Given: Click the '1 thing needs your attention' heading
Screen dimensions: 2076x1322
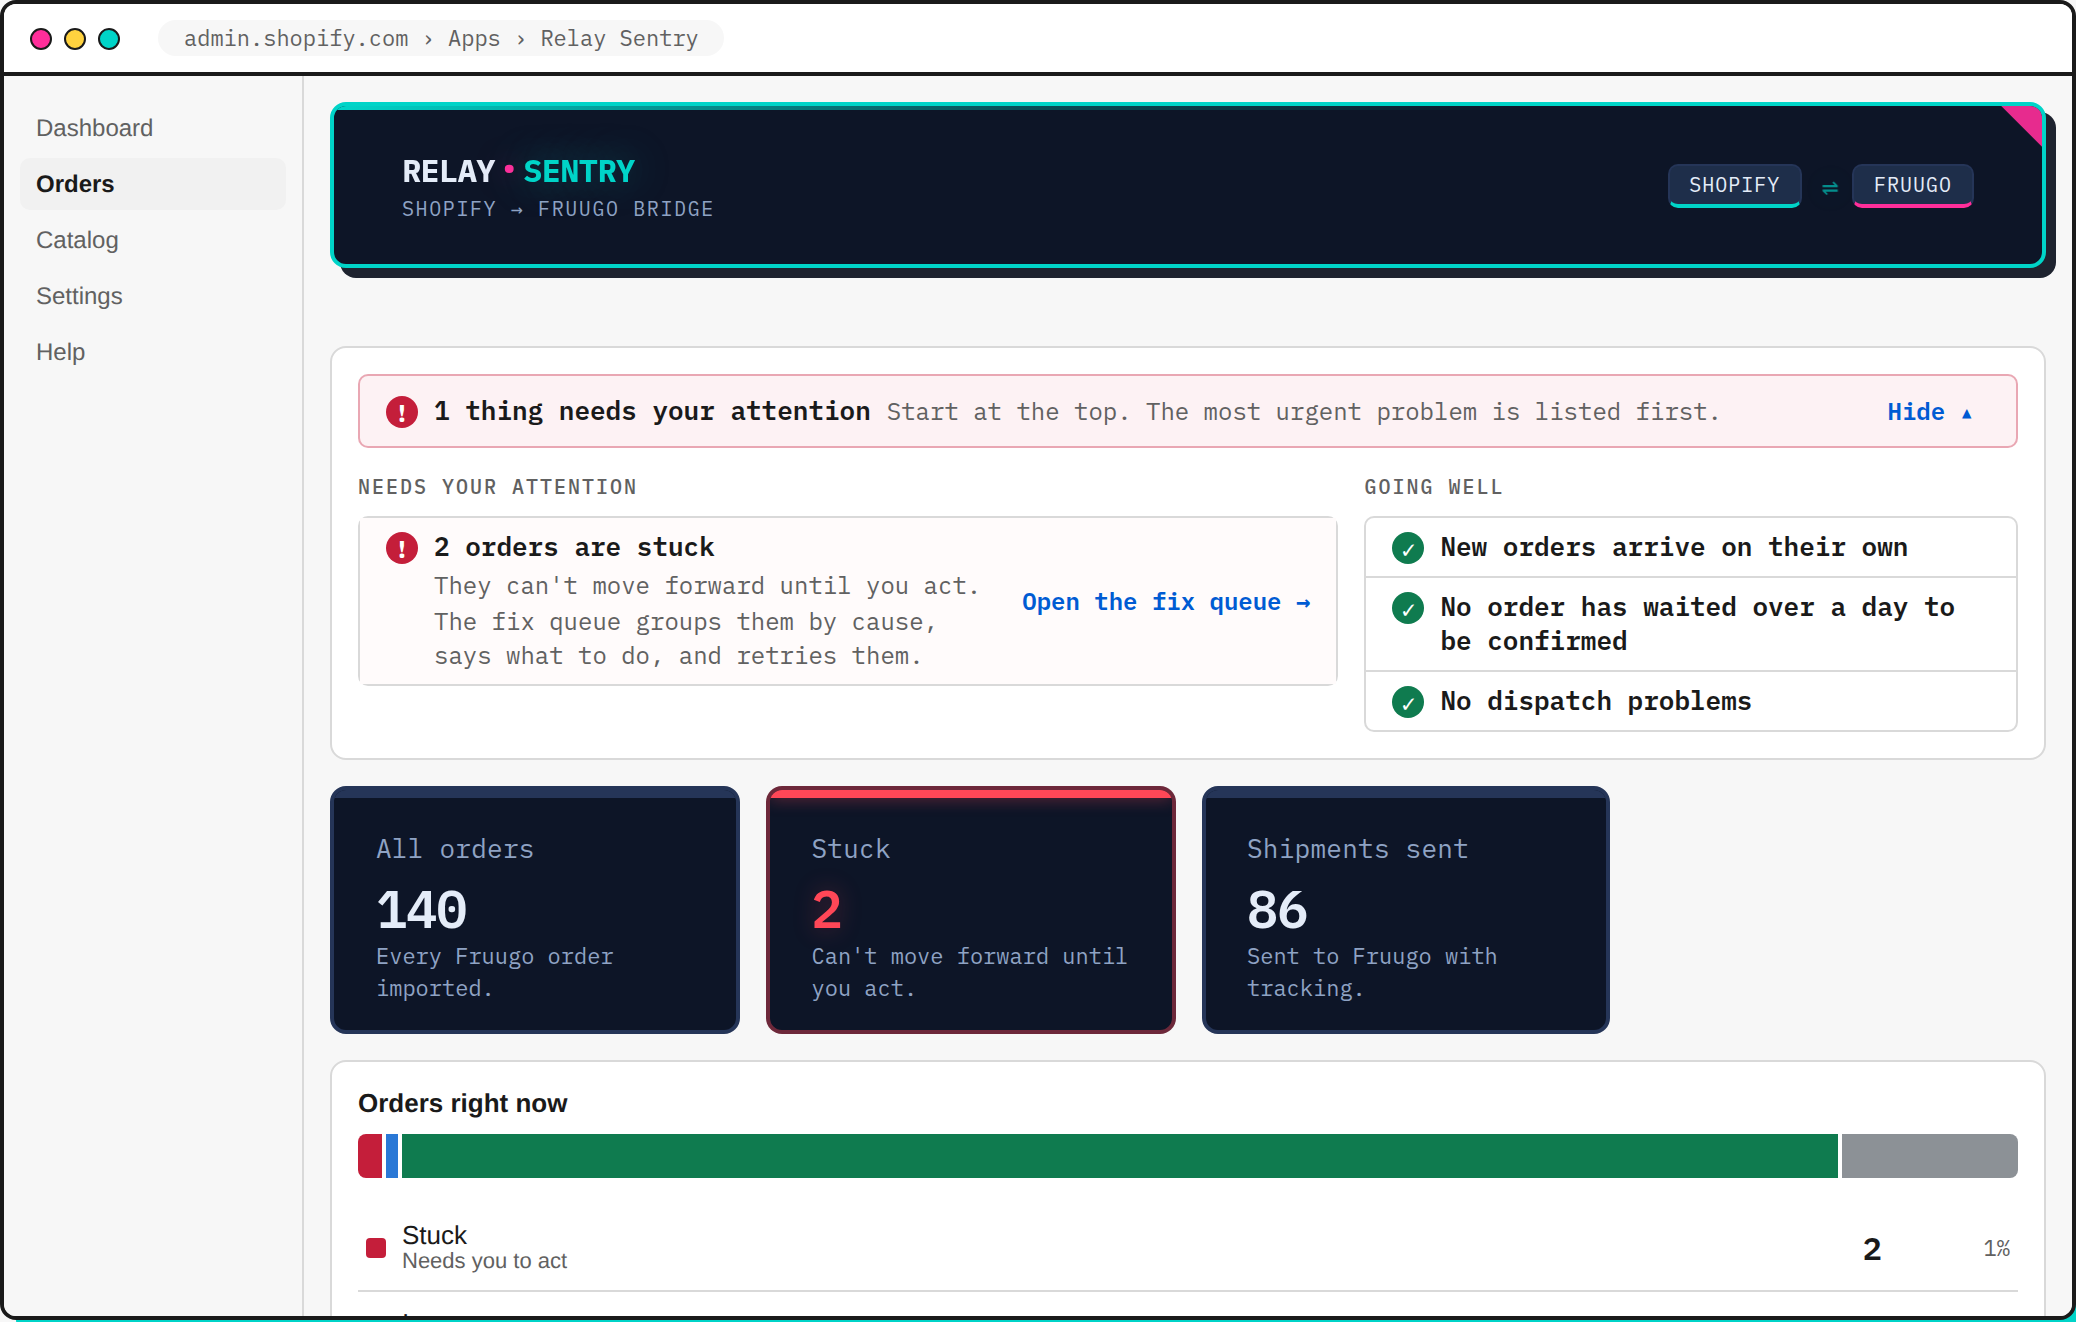Looking at the screenshot, I should point(652,412).
